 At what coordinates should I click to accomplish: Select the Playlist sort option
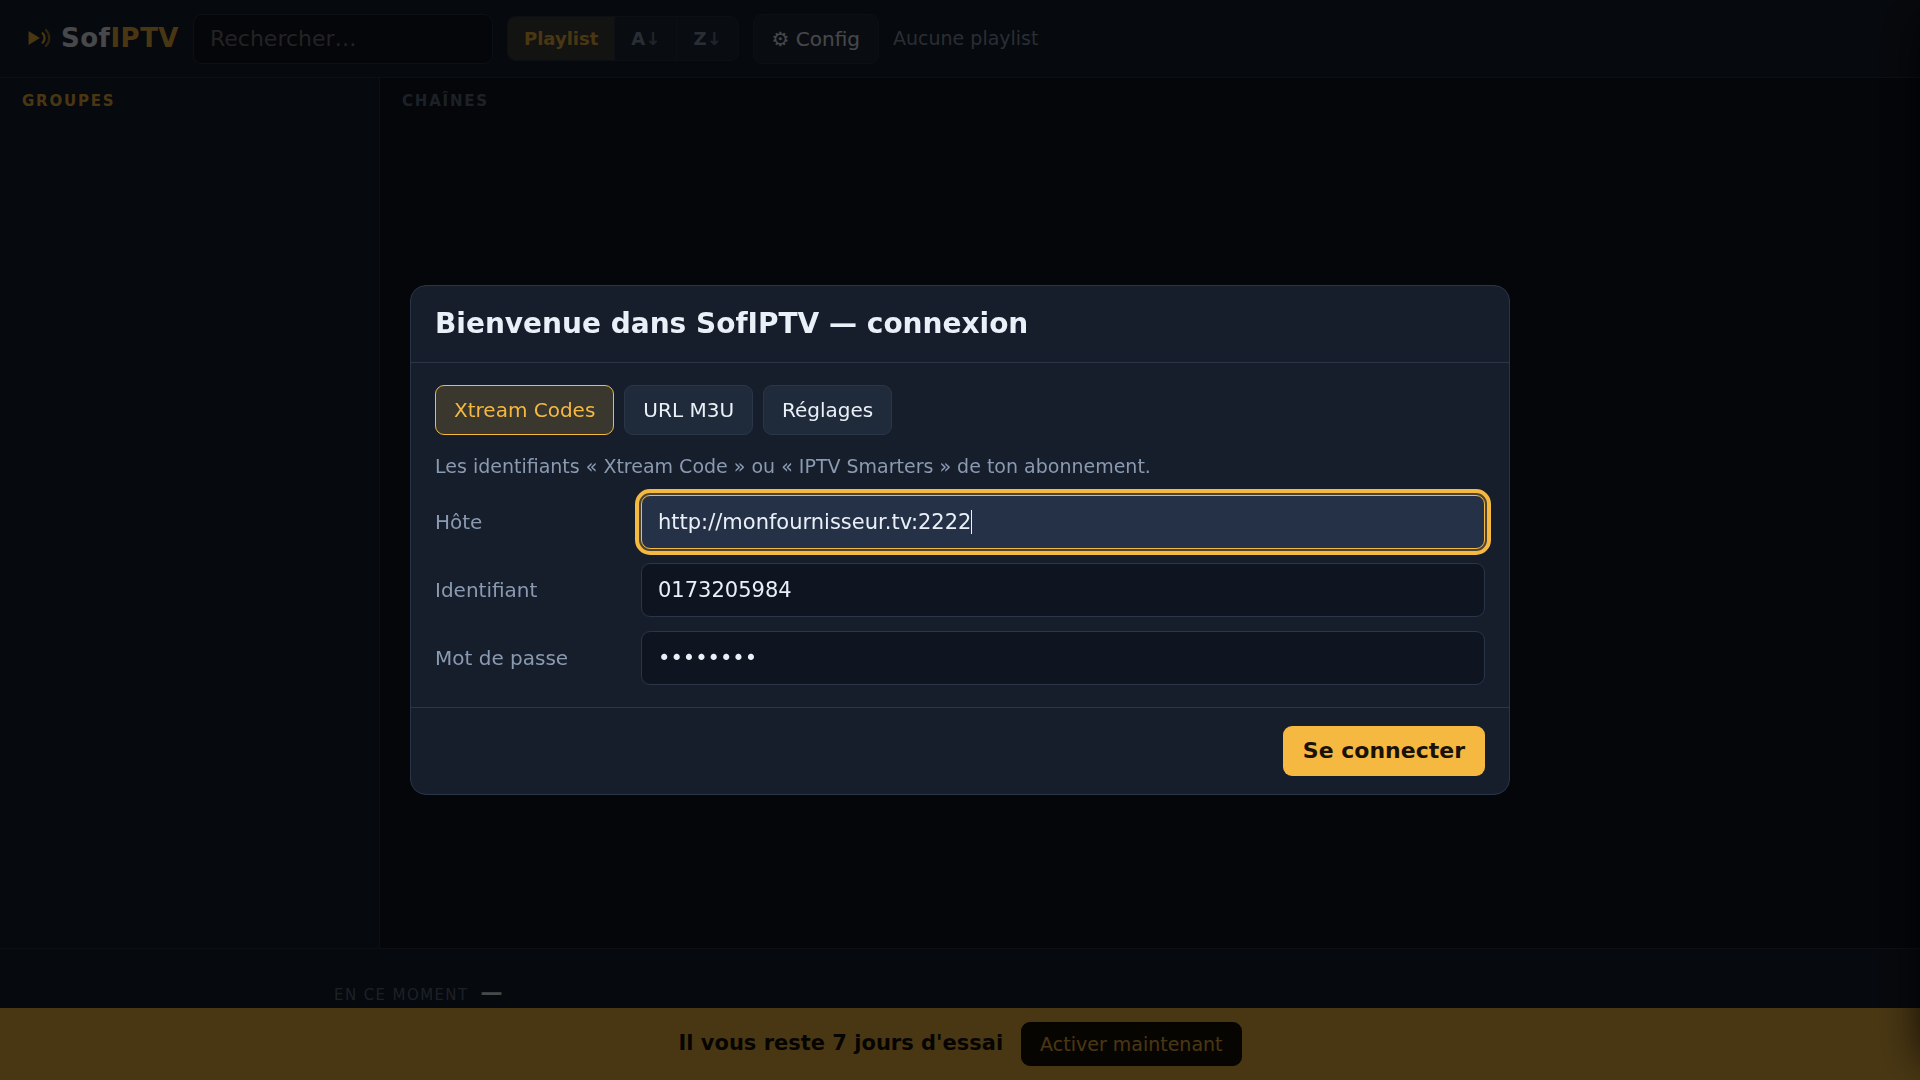tap(561, 39)
